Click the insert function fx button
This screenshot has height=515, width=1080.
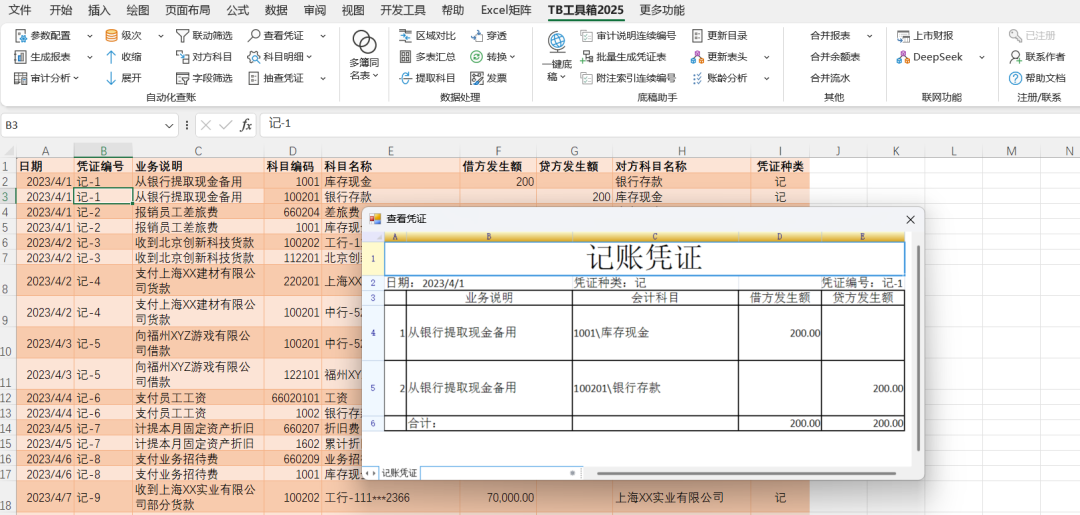pos(245,125)
